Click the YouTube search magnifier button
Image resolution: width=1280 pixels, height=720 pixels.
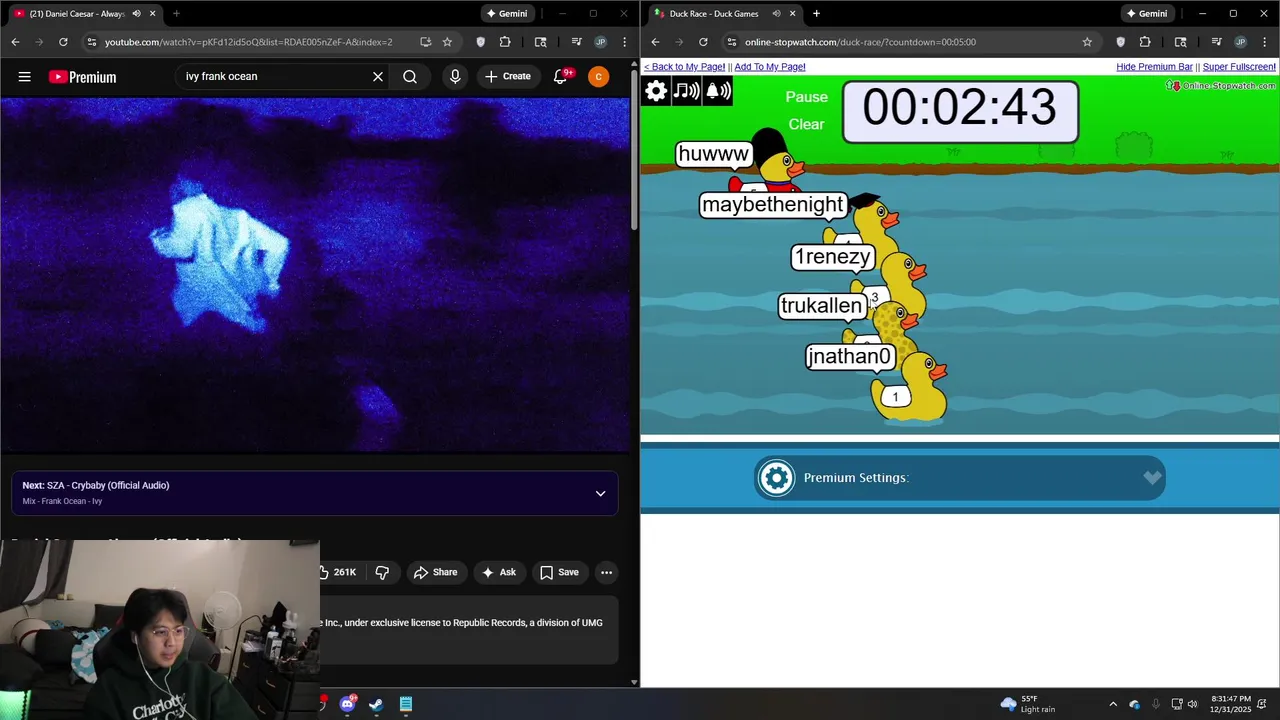pyautogui.click(x=410, y=77)
